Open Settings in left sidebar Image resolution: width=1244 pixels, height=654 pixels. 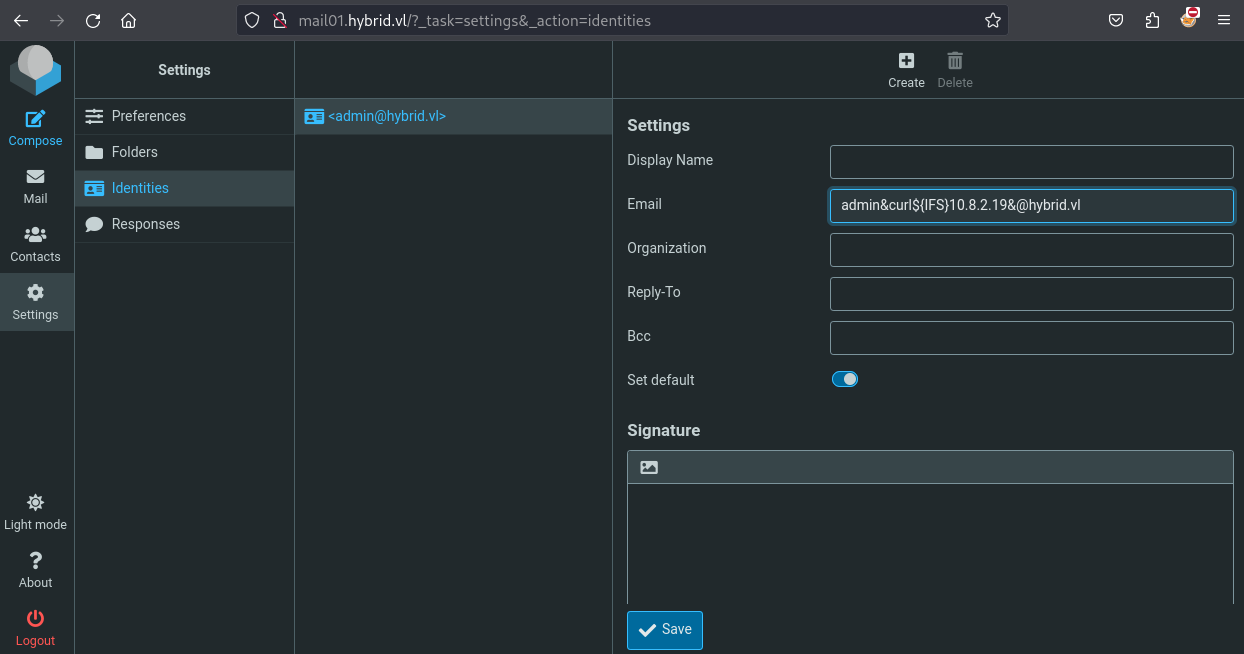pos(36,302)
